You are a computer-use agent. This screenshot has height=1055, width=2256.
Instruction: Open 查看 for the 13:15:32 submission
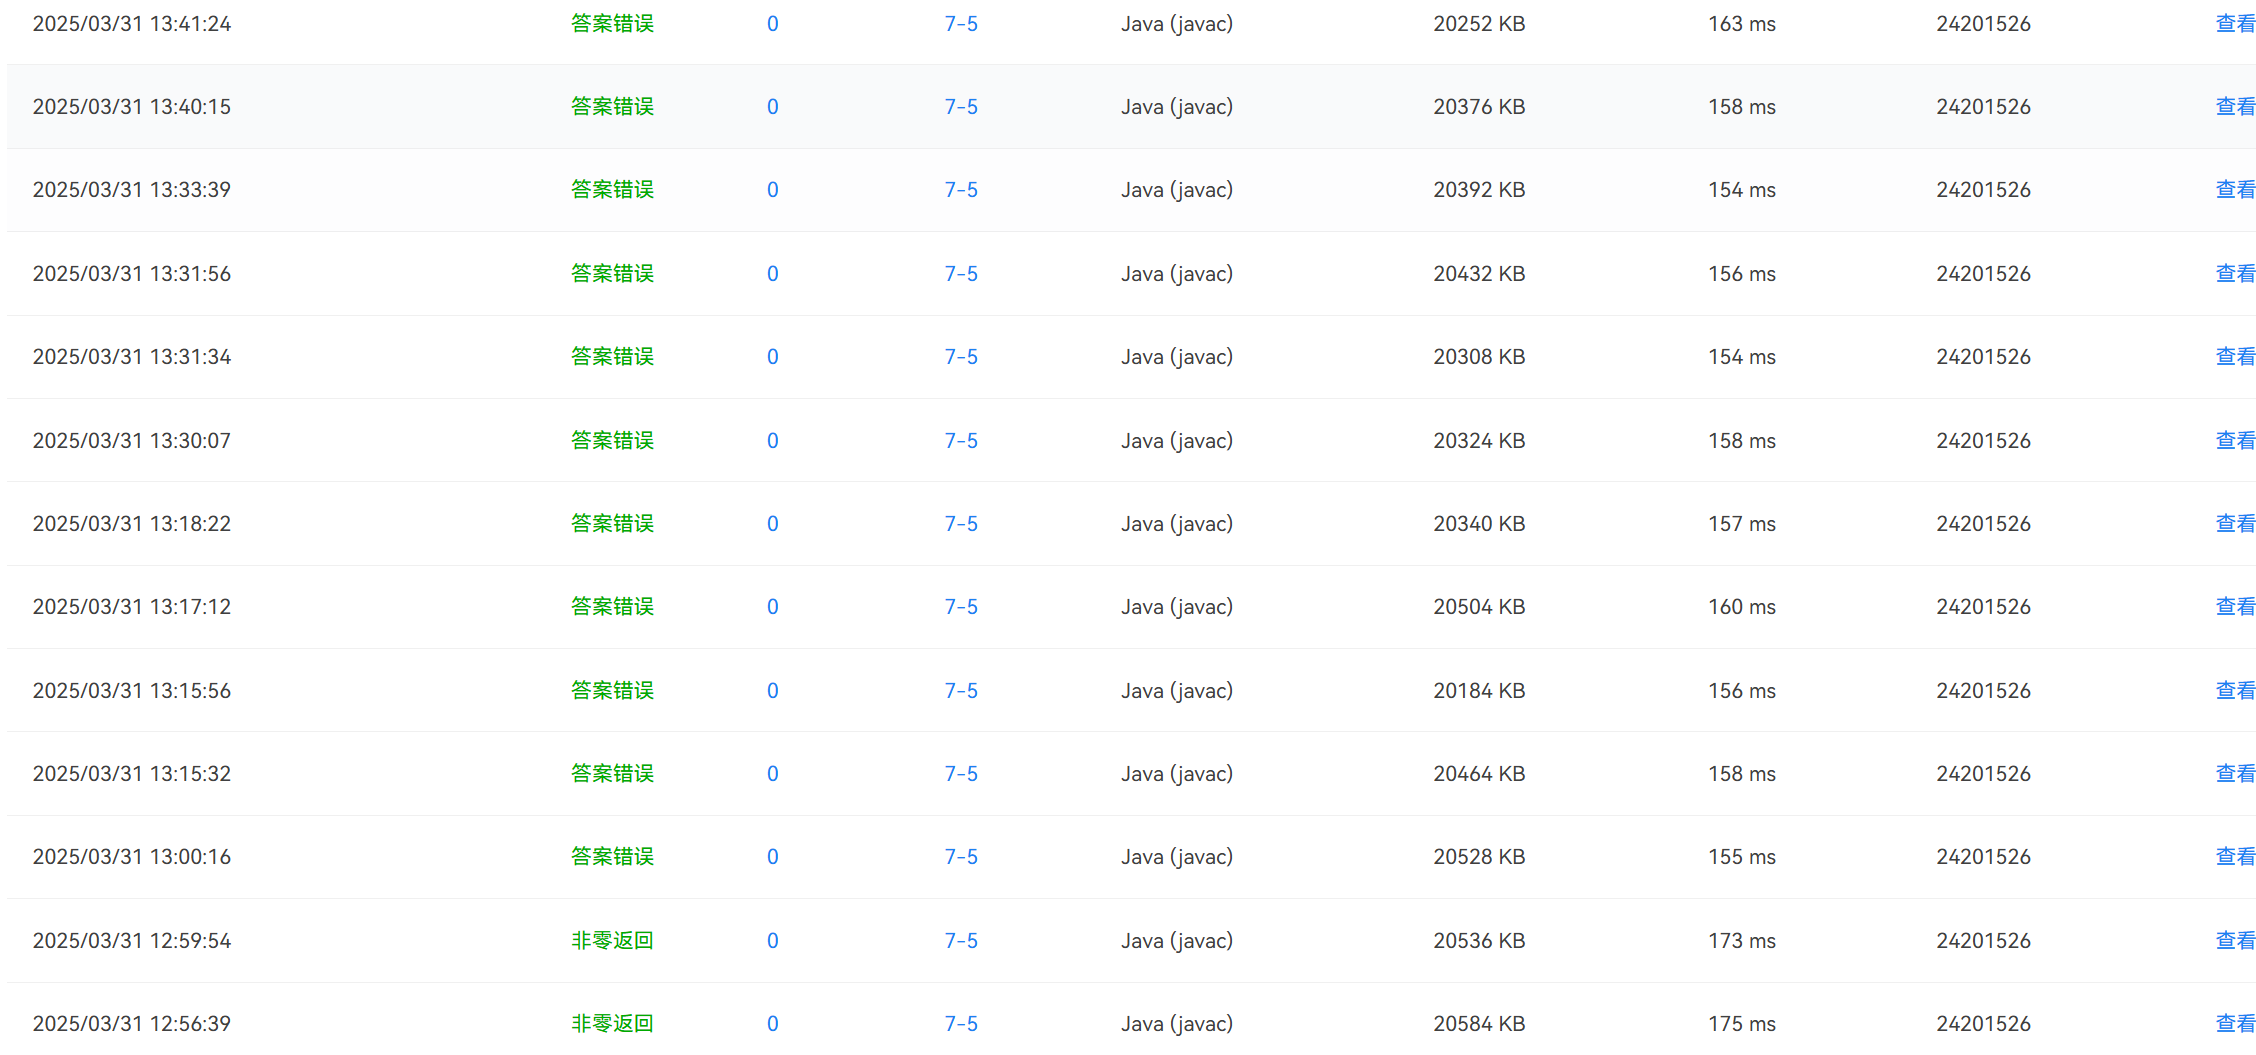[x=2235, y=774]
